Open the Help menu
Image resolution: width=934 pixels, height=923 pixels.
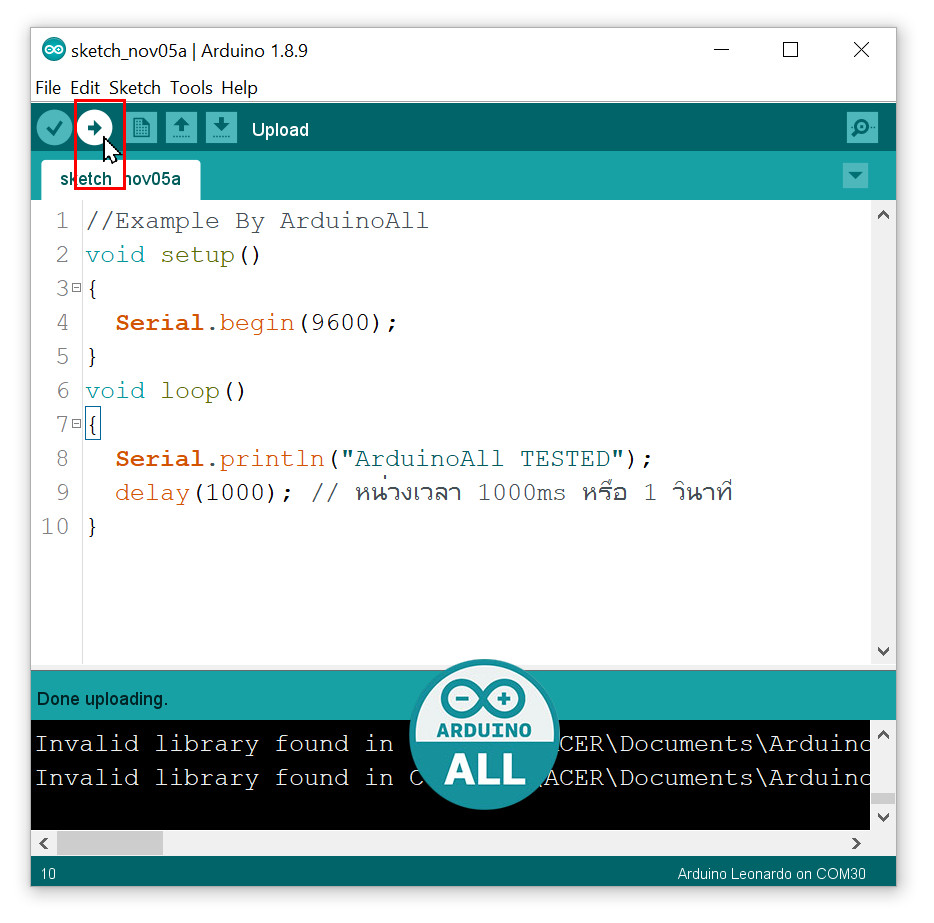coord(239,88)
